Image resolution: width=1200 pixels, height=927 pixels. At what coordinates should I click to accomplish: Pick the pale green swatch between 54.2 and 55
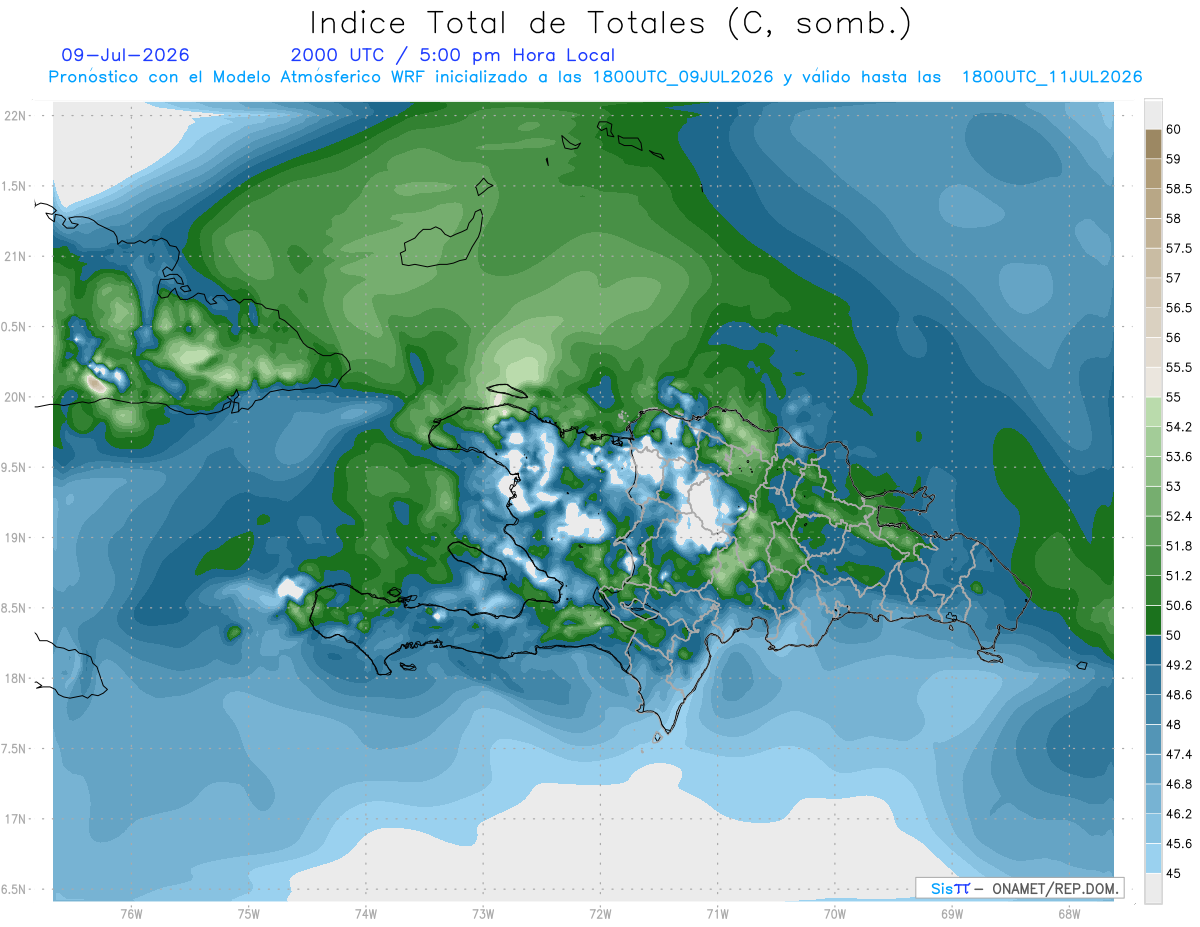click(1153, 412)
